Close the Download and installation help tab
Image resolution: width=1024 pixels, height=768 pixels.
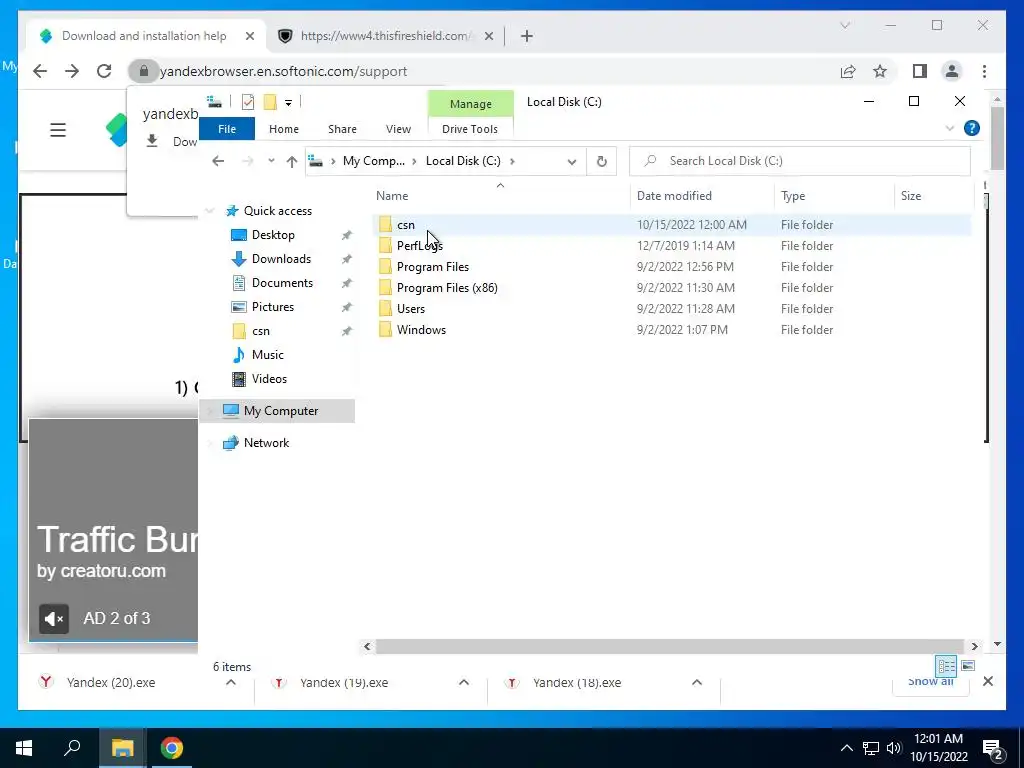[249, 36]
